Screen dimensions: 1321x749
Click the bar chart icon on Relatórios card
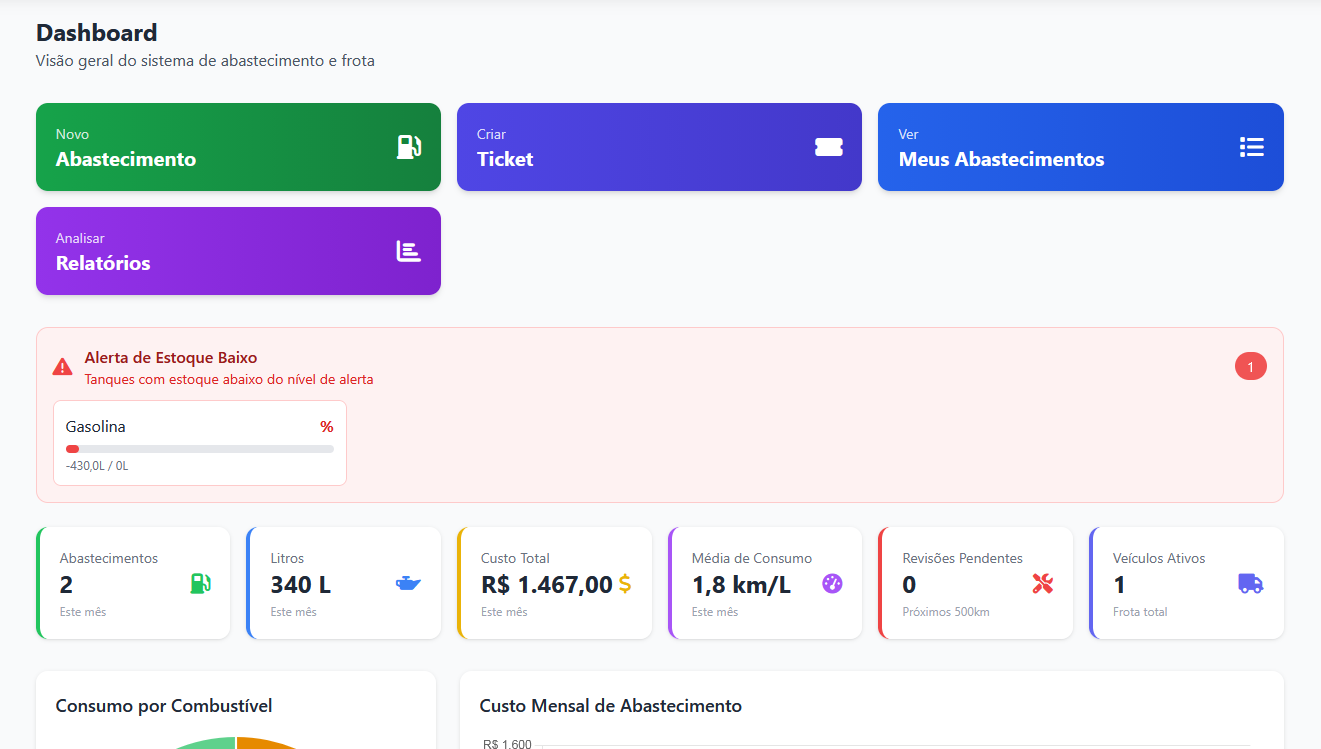click(408, 251)
